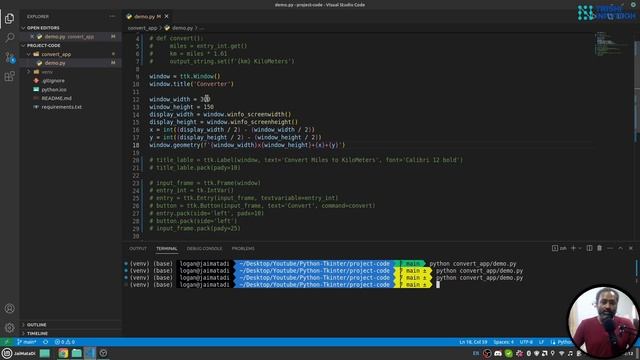640x360 pixels.
Task: Open the Source Control view
Action: pyautogui.click(x=9, y=57)
